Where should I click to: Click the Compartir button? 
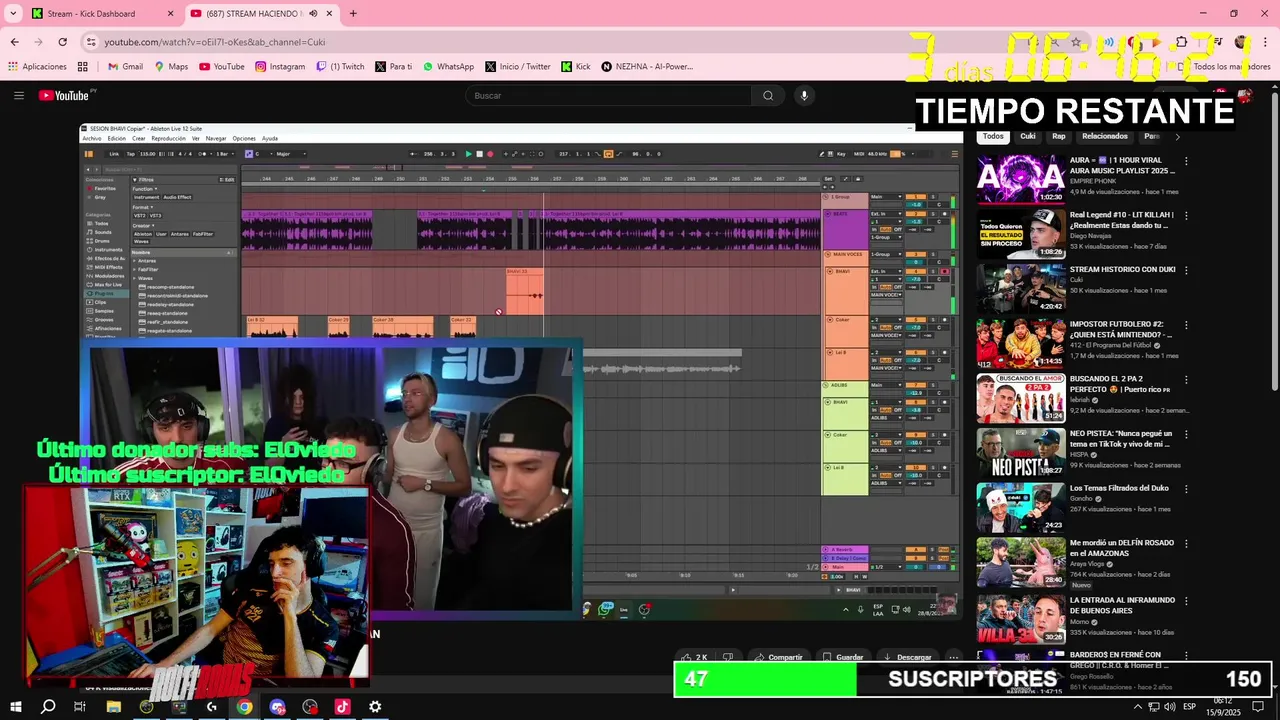click(779, 657)
